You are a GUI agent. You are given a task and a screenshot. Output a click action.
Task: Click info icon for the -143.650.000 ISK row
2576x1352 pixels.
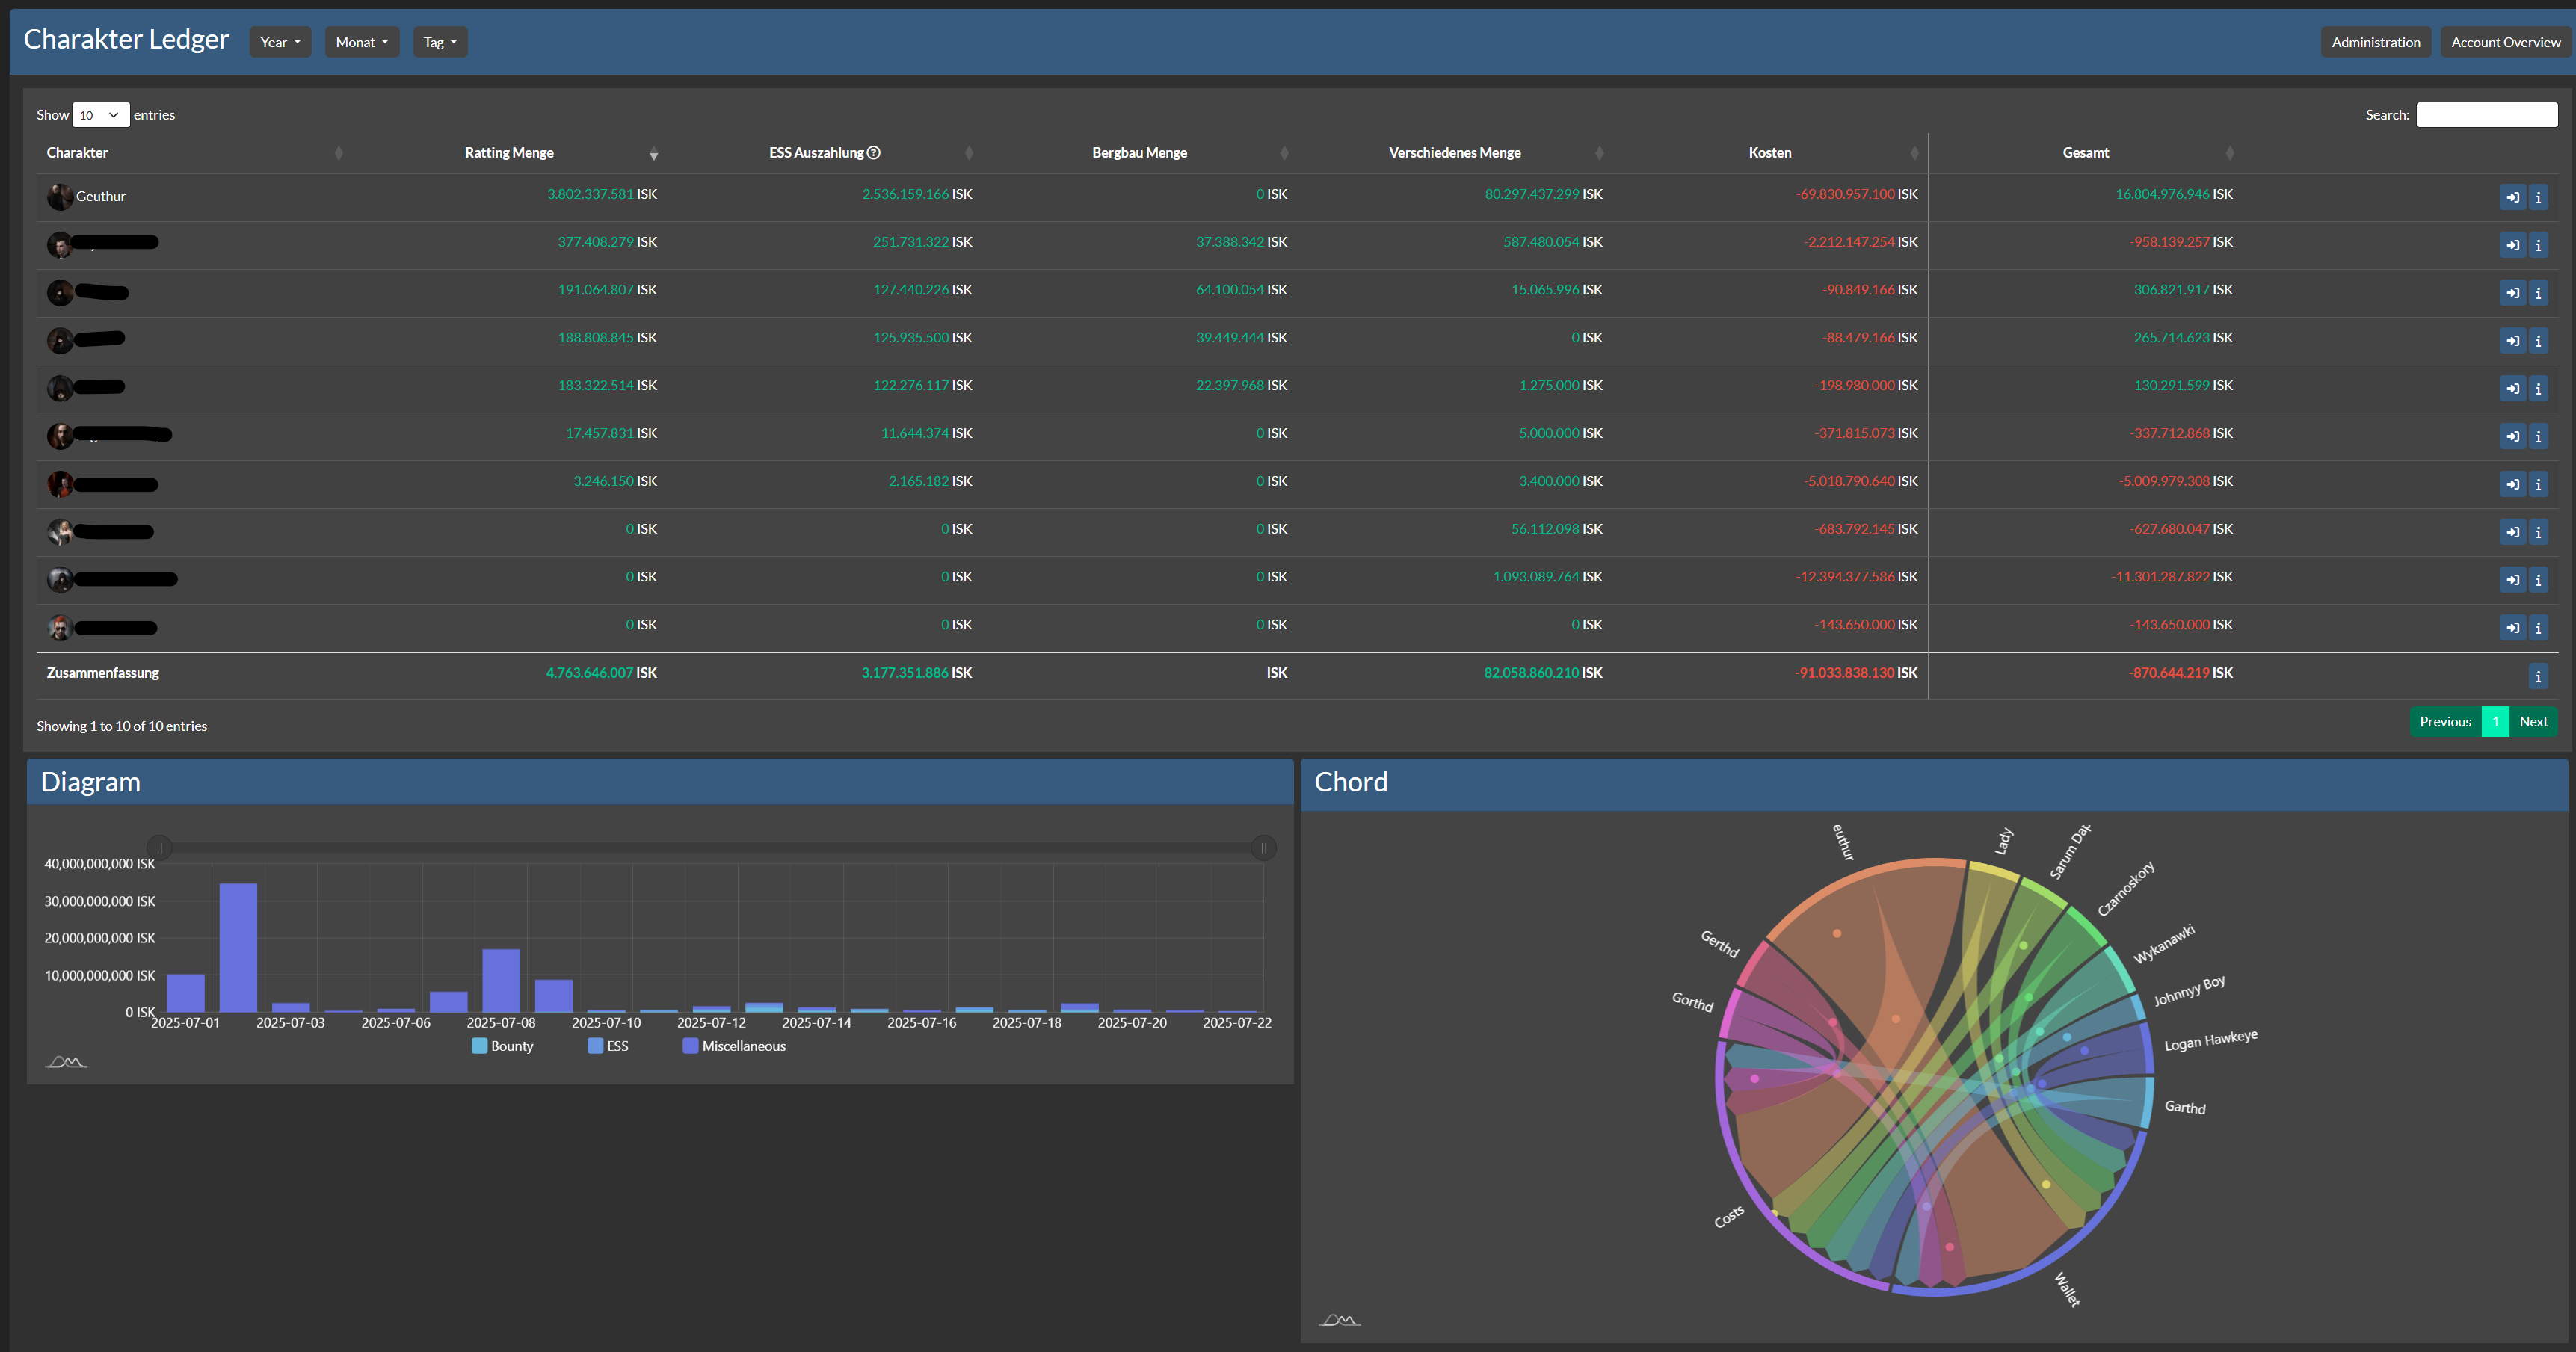click(2538, 628)
